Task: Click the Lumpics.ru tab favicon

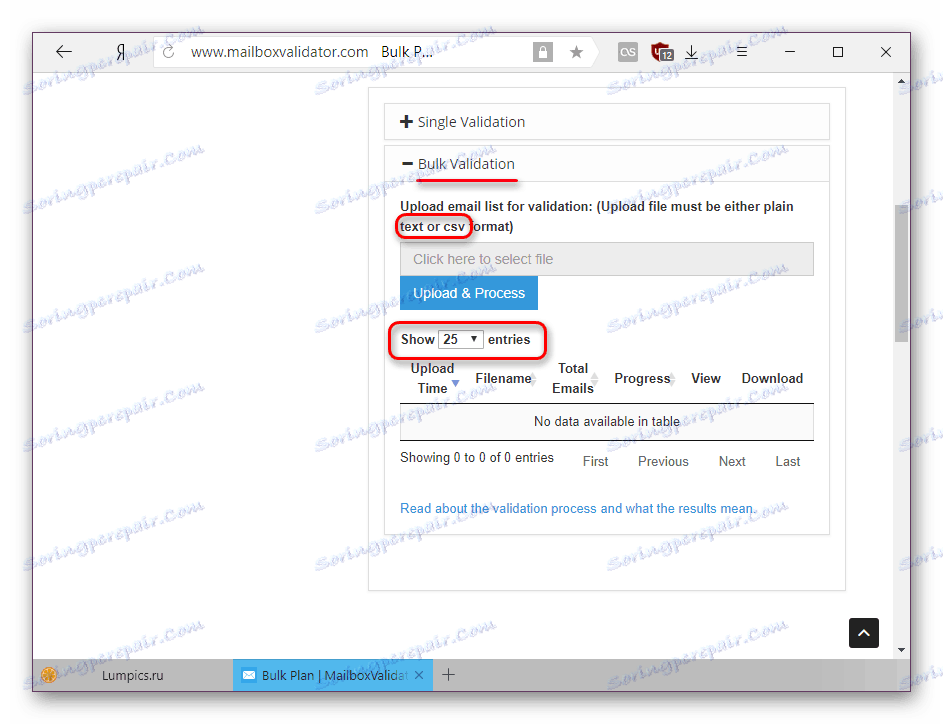Action: coord(49,675)
